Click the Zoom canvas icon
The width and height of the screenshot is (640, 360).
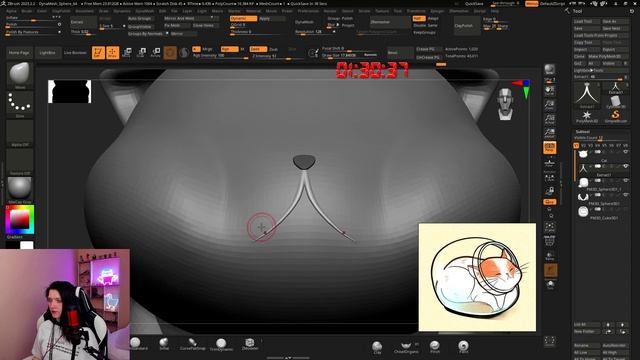click(549, 105)
